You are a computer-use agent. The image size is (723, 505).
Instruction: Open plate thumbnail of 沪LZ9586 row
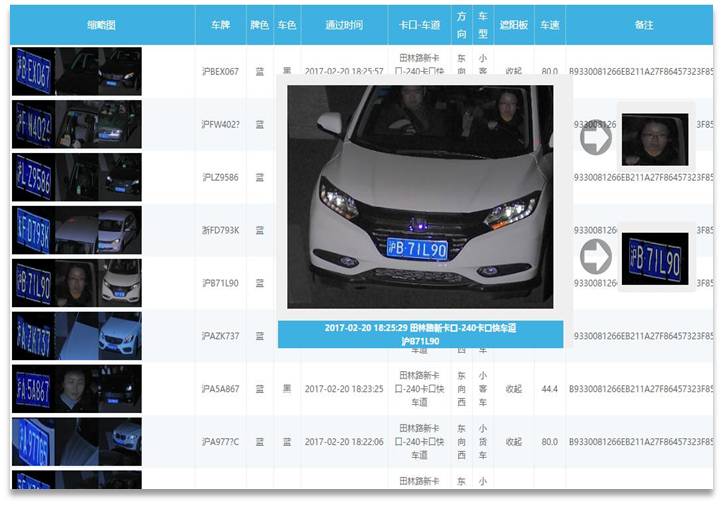coord(33,177)
